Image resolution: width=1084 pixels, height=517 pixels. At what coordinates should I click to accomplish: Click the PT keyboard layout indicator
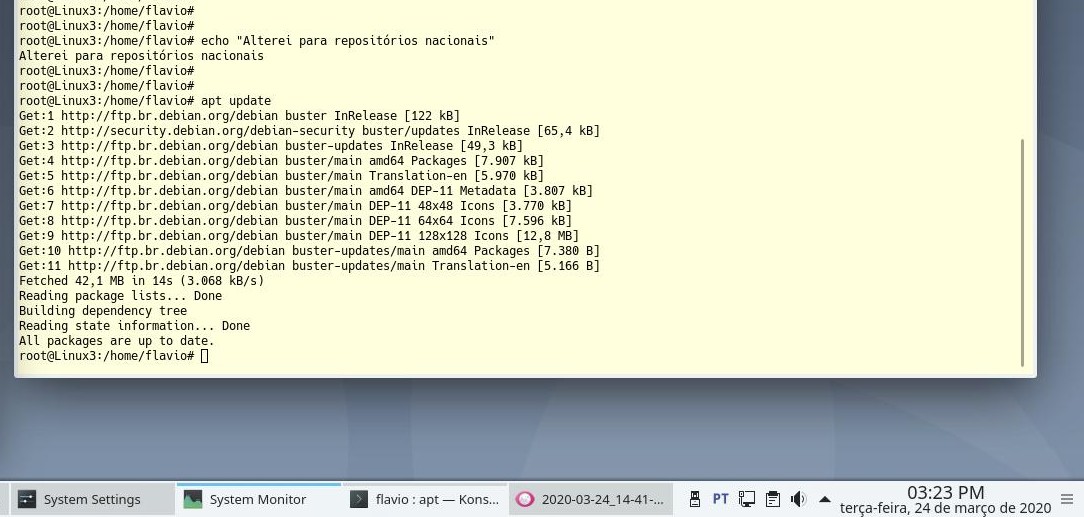pyautogui.click(x=720, y=498)
